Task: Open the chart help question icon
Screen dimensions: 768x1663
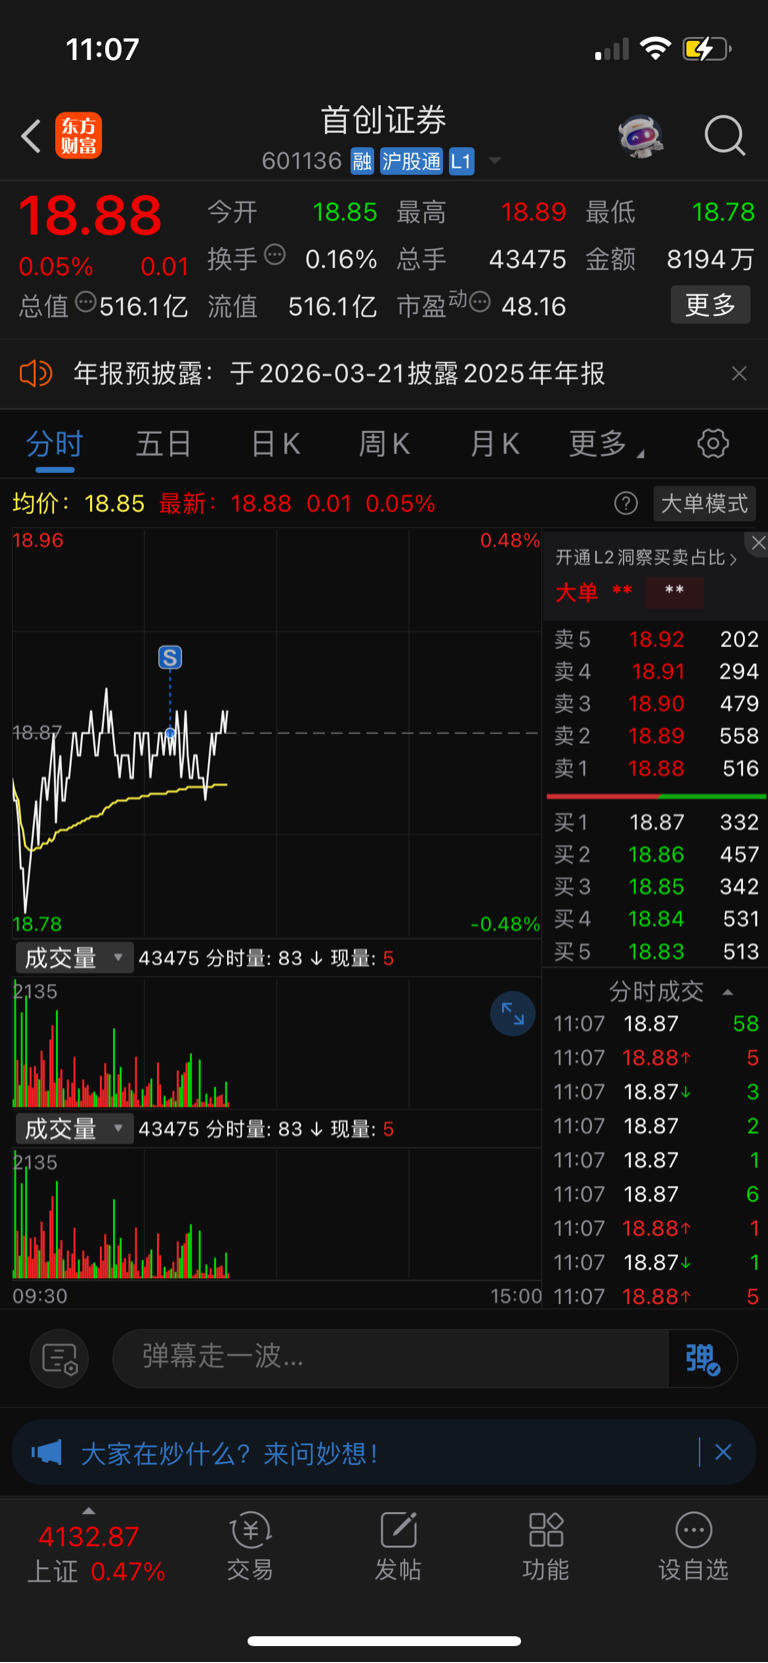Action: [x=626, y=503]
